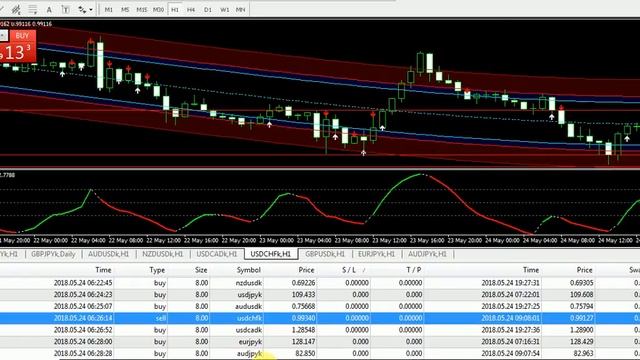Open the NZDUSDk,H1 chart tab
Image resolution: width=640 pixels, height=360 pixels.
[x=162, y=254]
